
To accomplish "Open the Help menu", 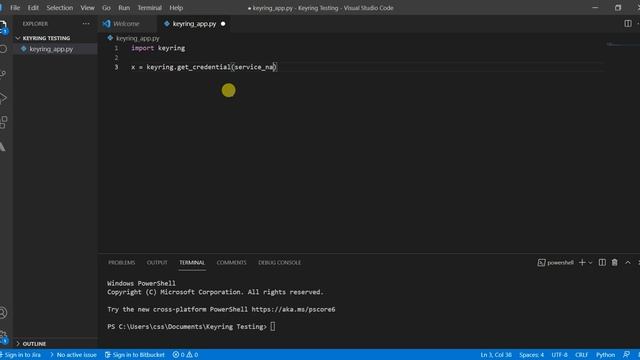I will 176,8.
